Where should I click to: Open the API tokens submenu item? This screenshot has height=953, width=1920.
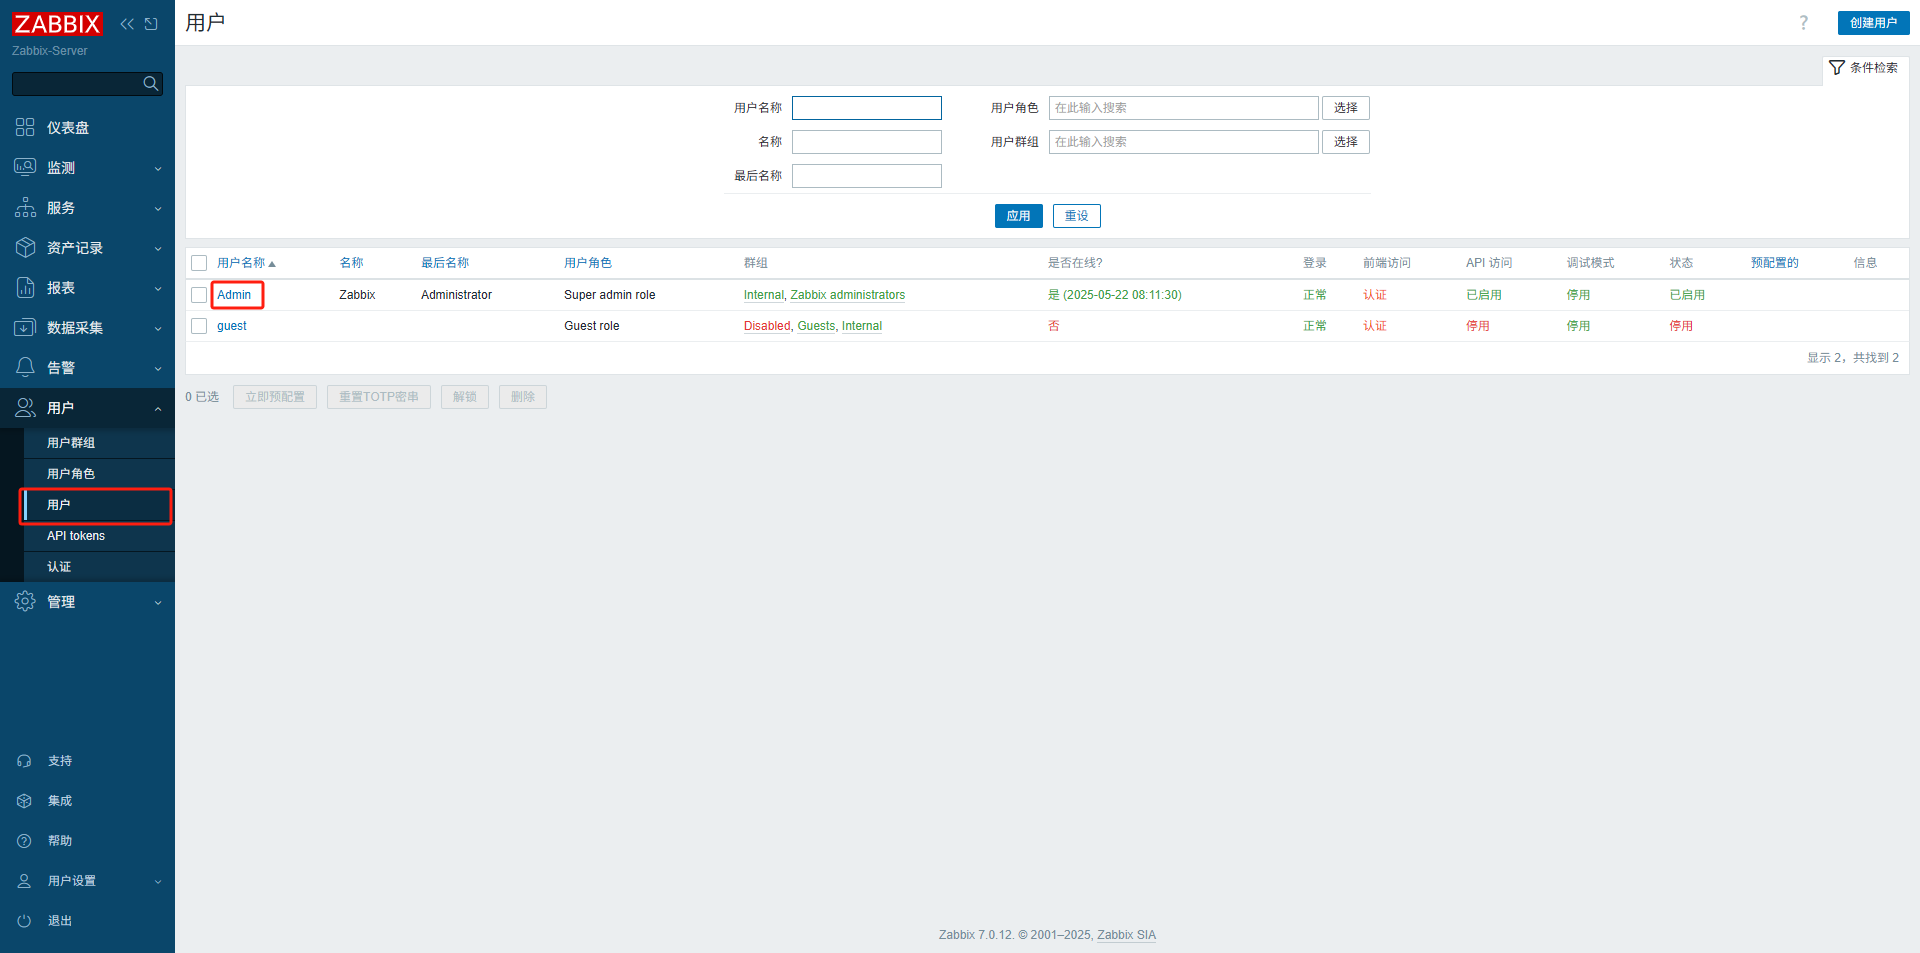pos(99,536)
